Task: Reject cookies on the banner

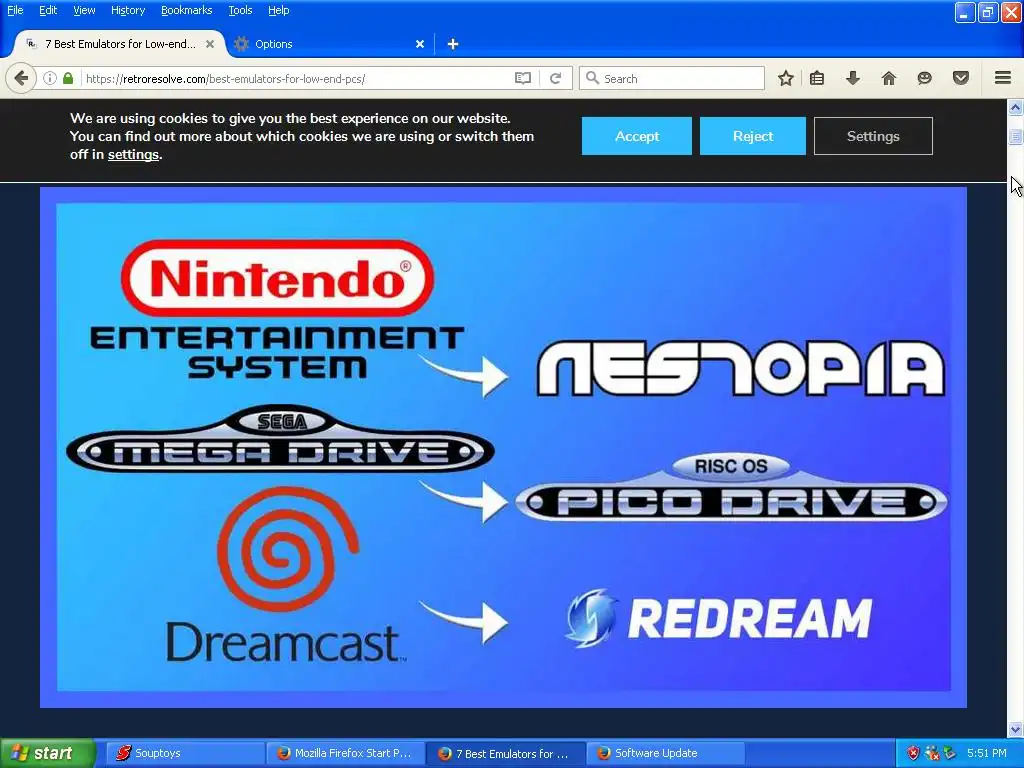Action: 752,136
